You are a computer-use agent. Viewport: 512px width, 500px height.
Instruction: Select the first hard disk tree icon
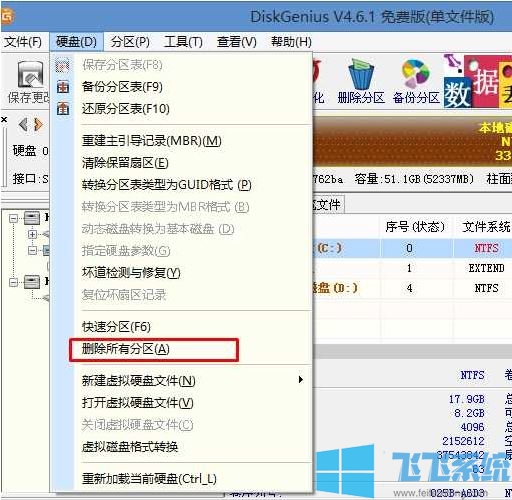pyautogui.click(x=32, y=218)
